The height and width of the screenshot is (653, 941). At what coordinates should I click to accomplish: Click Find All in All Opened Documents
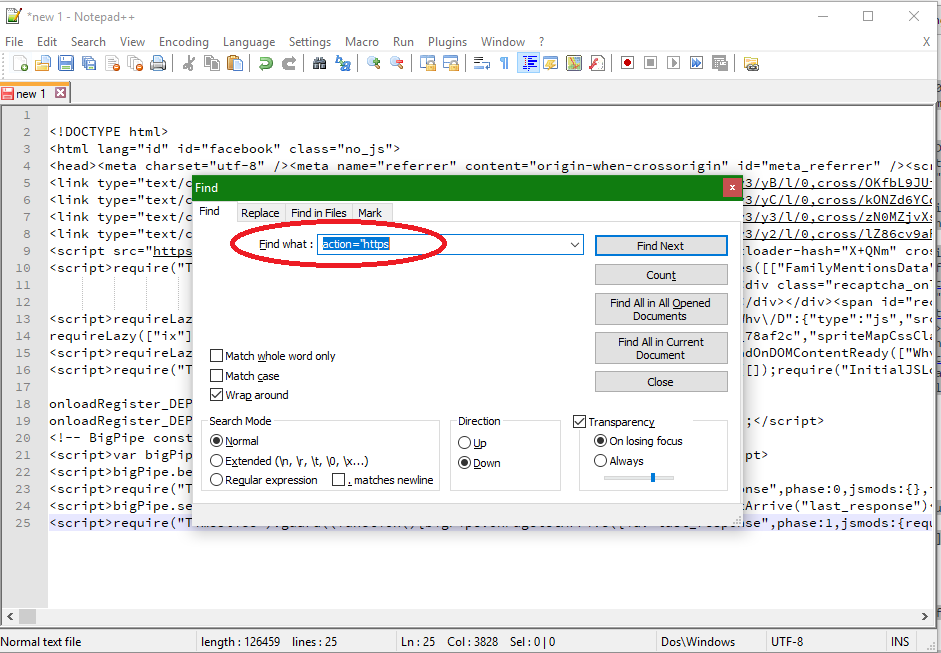[x=661, y=309]
